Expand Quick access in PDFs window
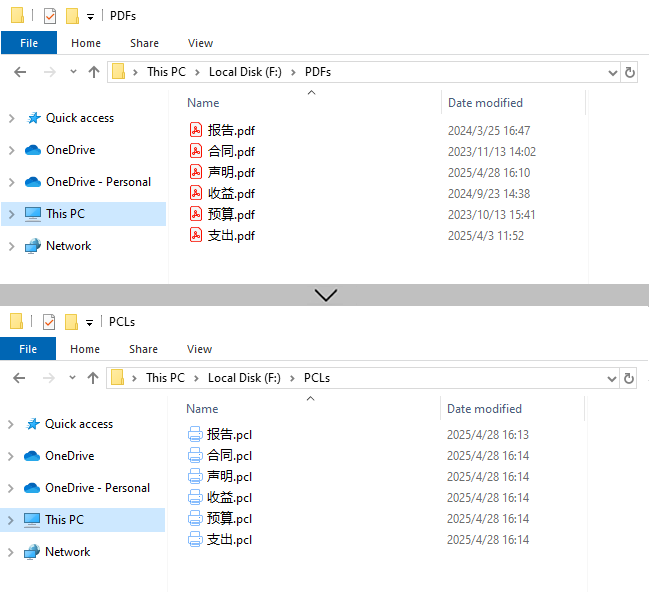Viewport: 649px width, 592px height. point(12,118)
